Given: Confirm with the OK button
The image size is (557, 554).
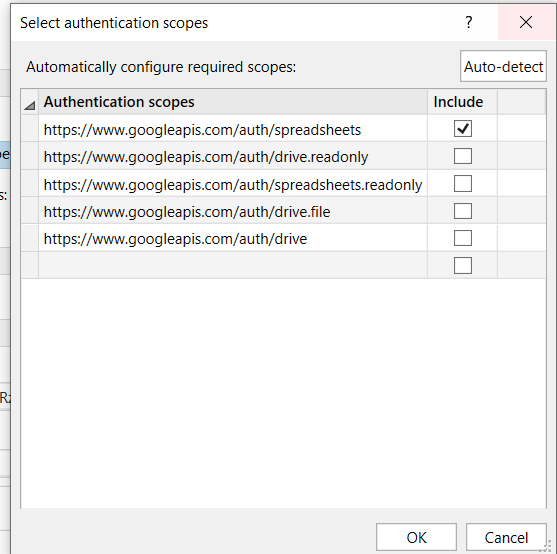Looking at the screenshot, I should click(x=416, y=537).
